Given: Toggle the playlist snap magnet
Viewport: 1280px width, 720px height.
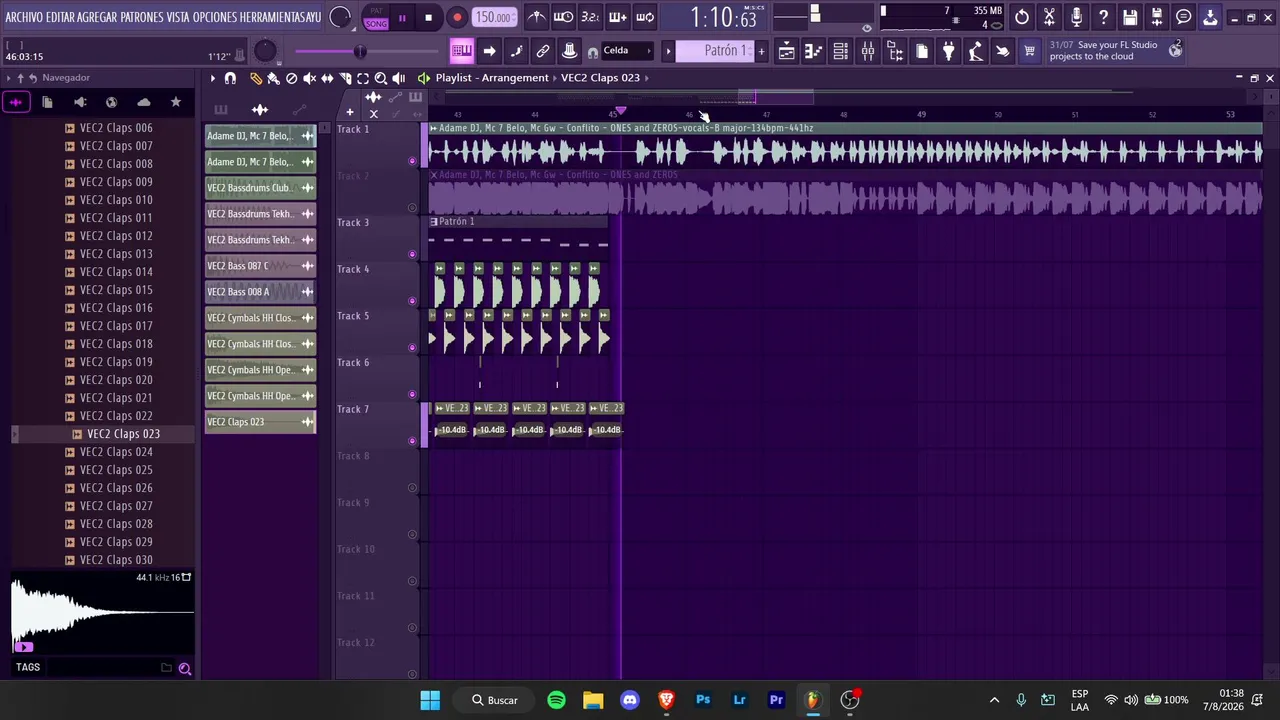Looking at the screenshot, I should pyautogui.click(x=230, y=78).
